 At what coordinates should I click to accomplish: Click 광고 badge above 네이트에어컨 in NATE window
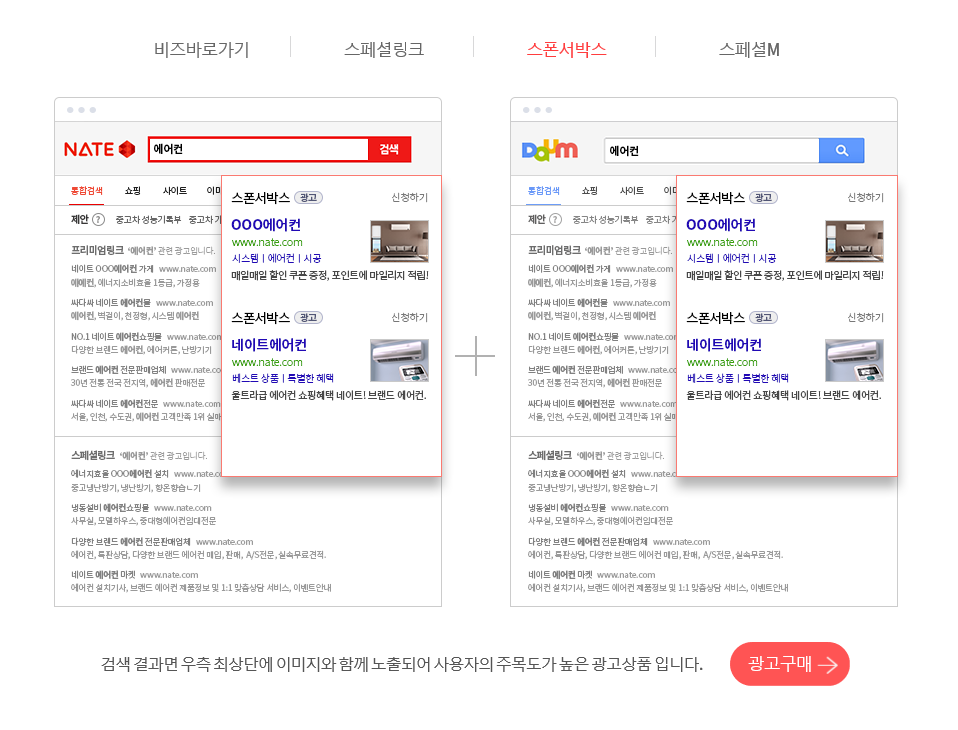(x=309, y=318)
